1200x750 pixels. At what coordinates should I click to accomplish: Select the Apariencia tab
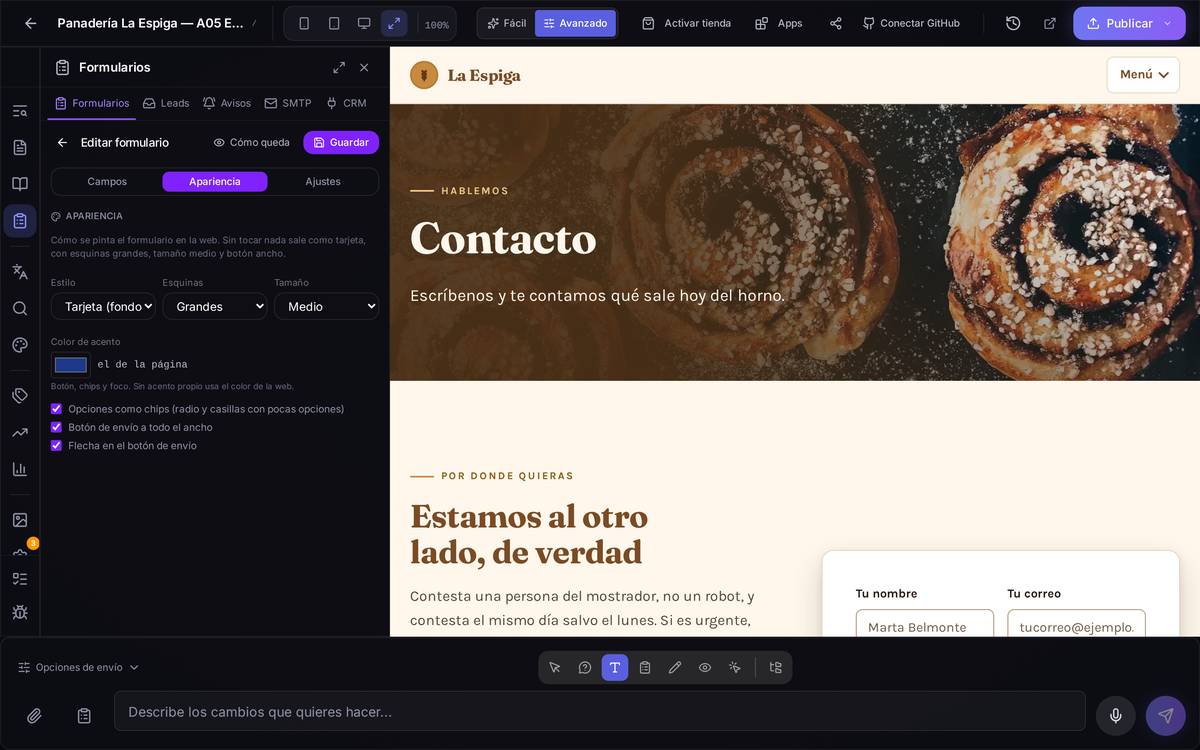point(215,181)
